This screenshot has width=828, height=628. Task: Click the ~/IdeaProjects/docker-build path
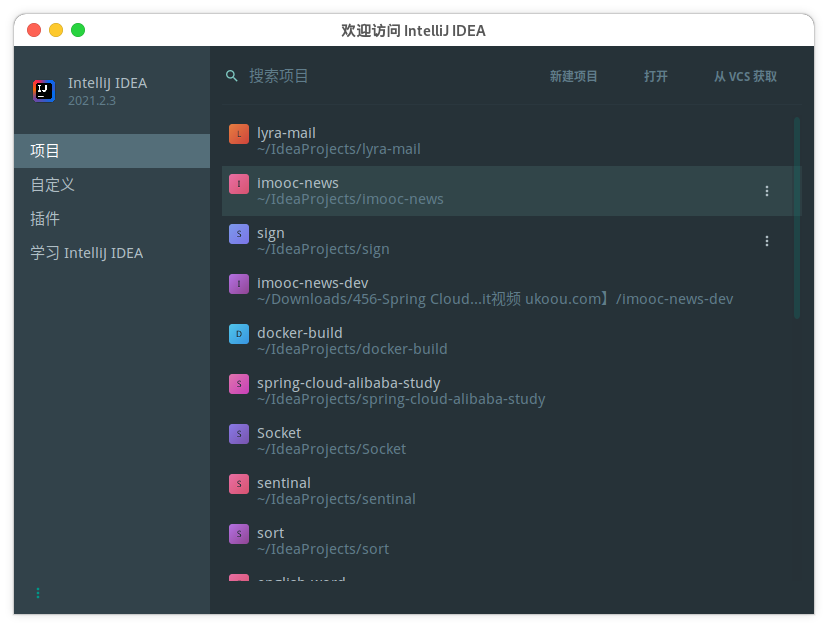click(x=352, y=350)
